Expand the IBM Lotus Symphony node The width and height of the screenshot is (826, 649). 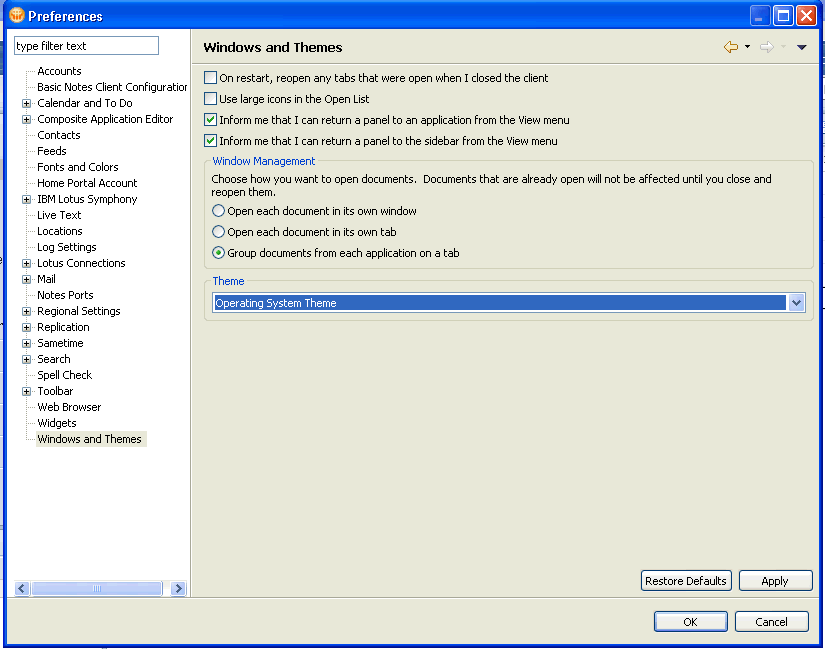(27, 199)
